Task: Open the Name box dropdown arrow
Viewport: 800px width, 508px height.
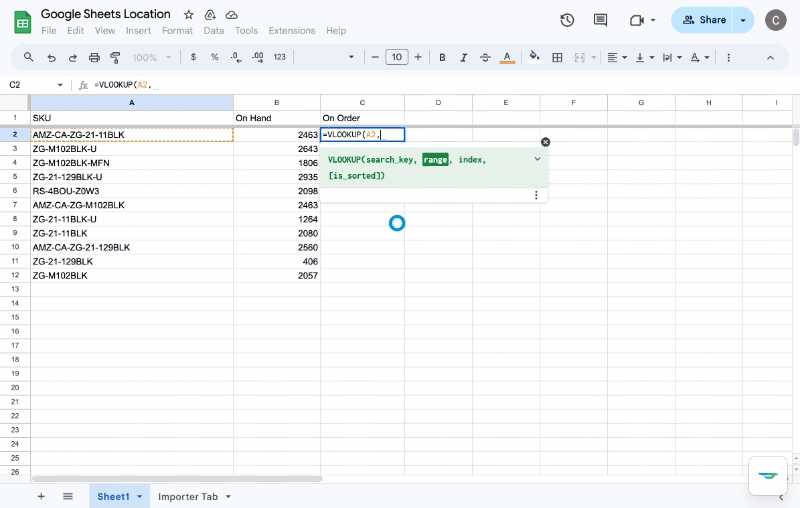Action: click(60, 85)
